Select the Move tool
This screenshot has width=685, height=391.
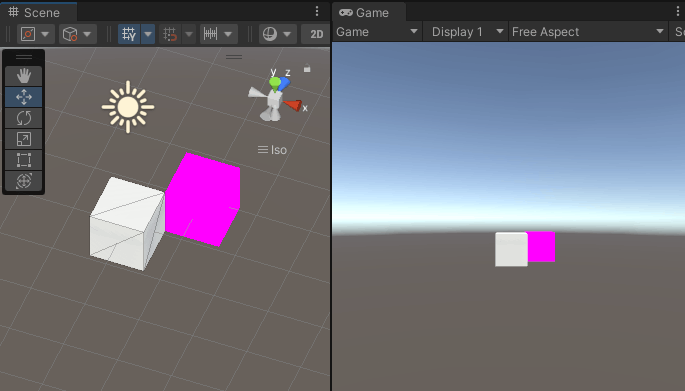click(x=24, y=97)
